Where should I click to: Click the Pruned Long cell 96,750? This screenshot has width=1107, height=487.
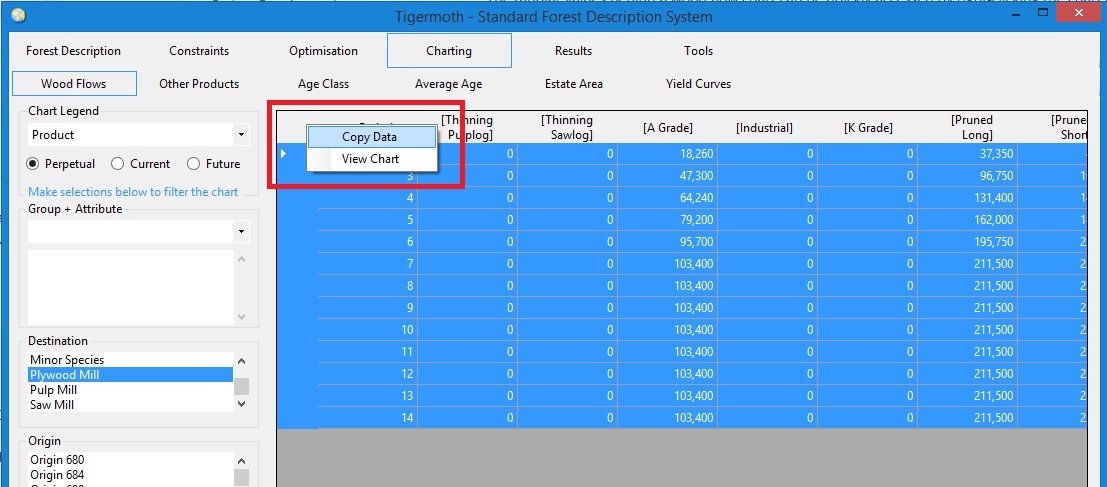coord(968,176)
